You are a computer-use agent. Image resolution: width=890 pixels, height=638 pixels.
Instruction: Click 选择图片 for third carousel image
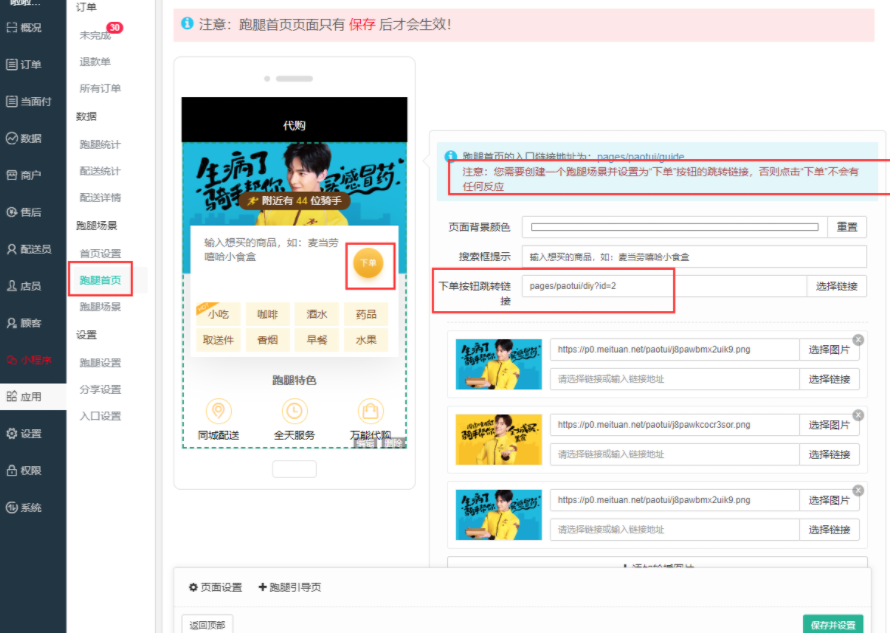829,500
